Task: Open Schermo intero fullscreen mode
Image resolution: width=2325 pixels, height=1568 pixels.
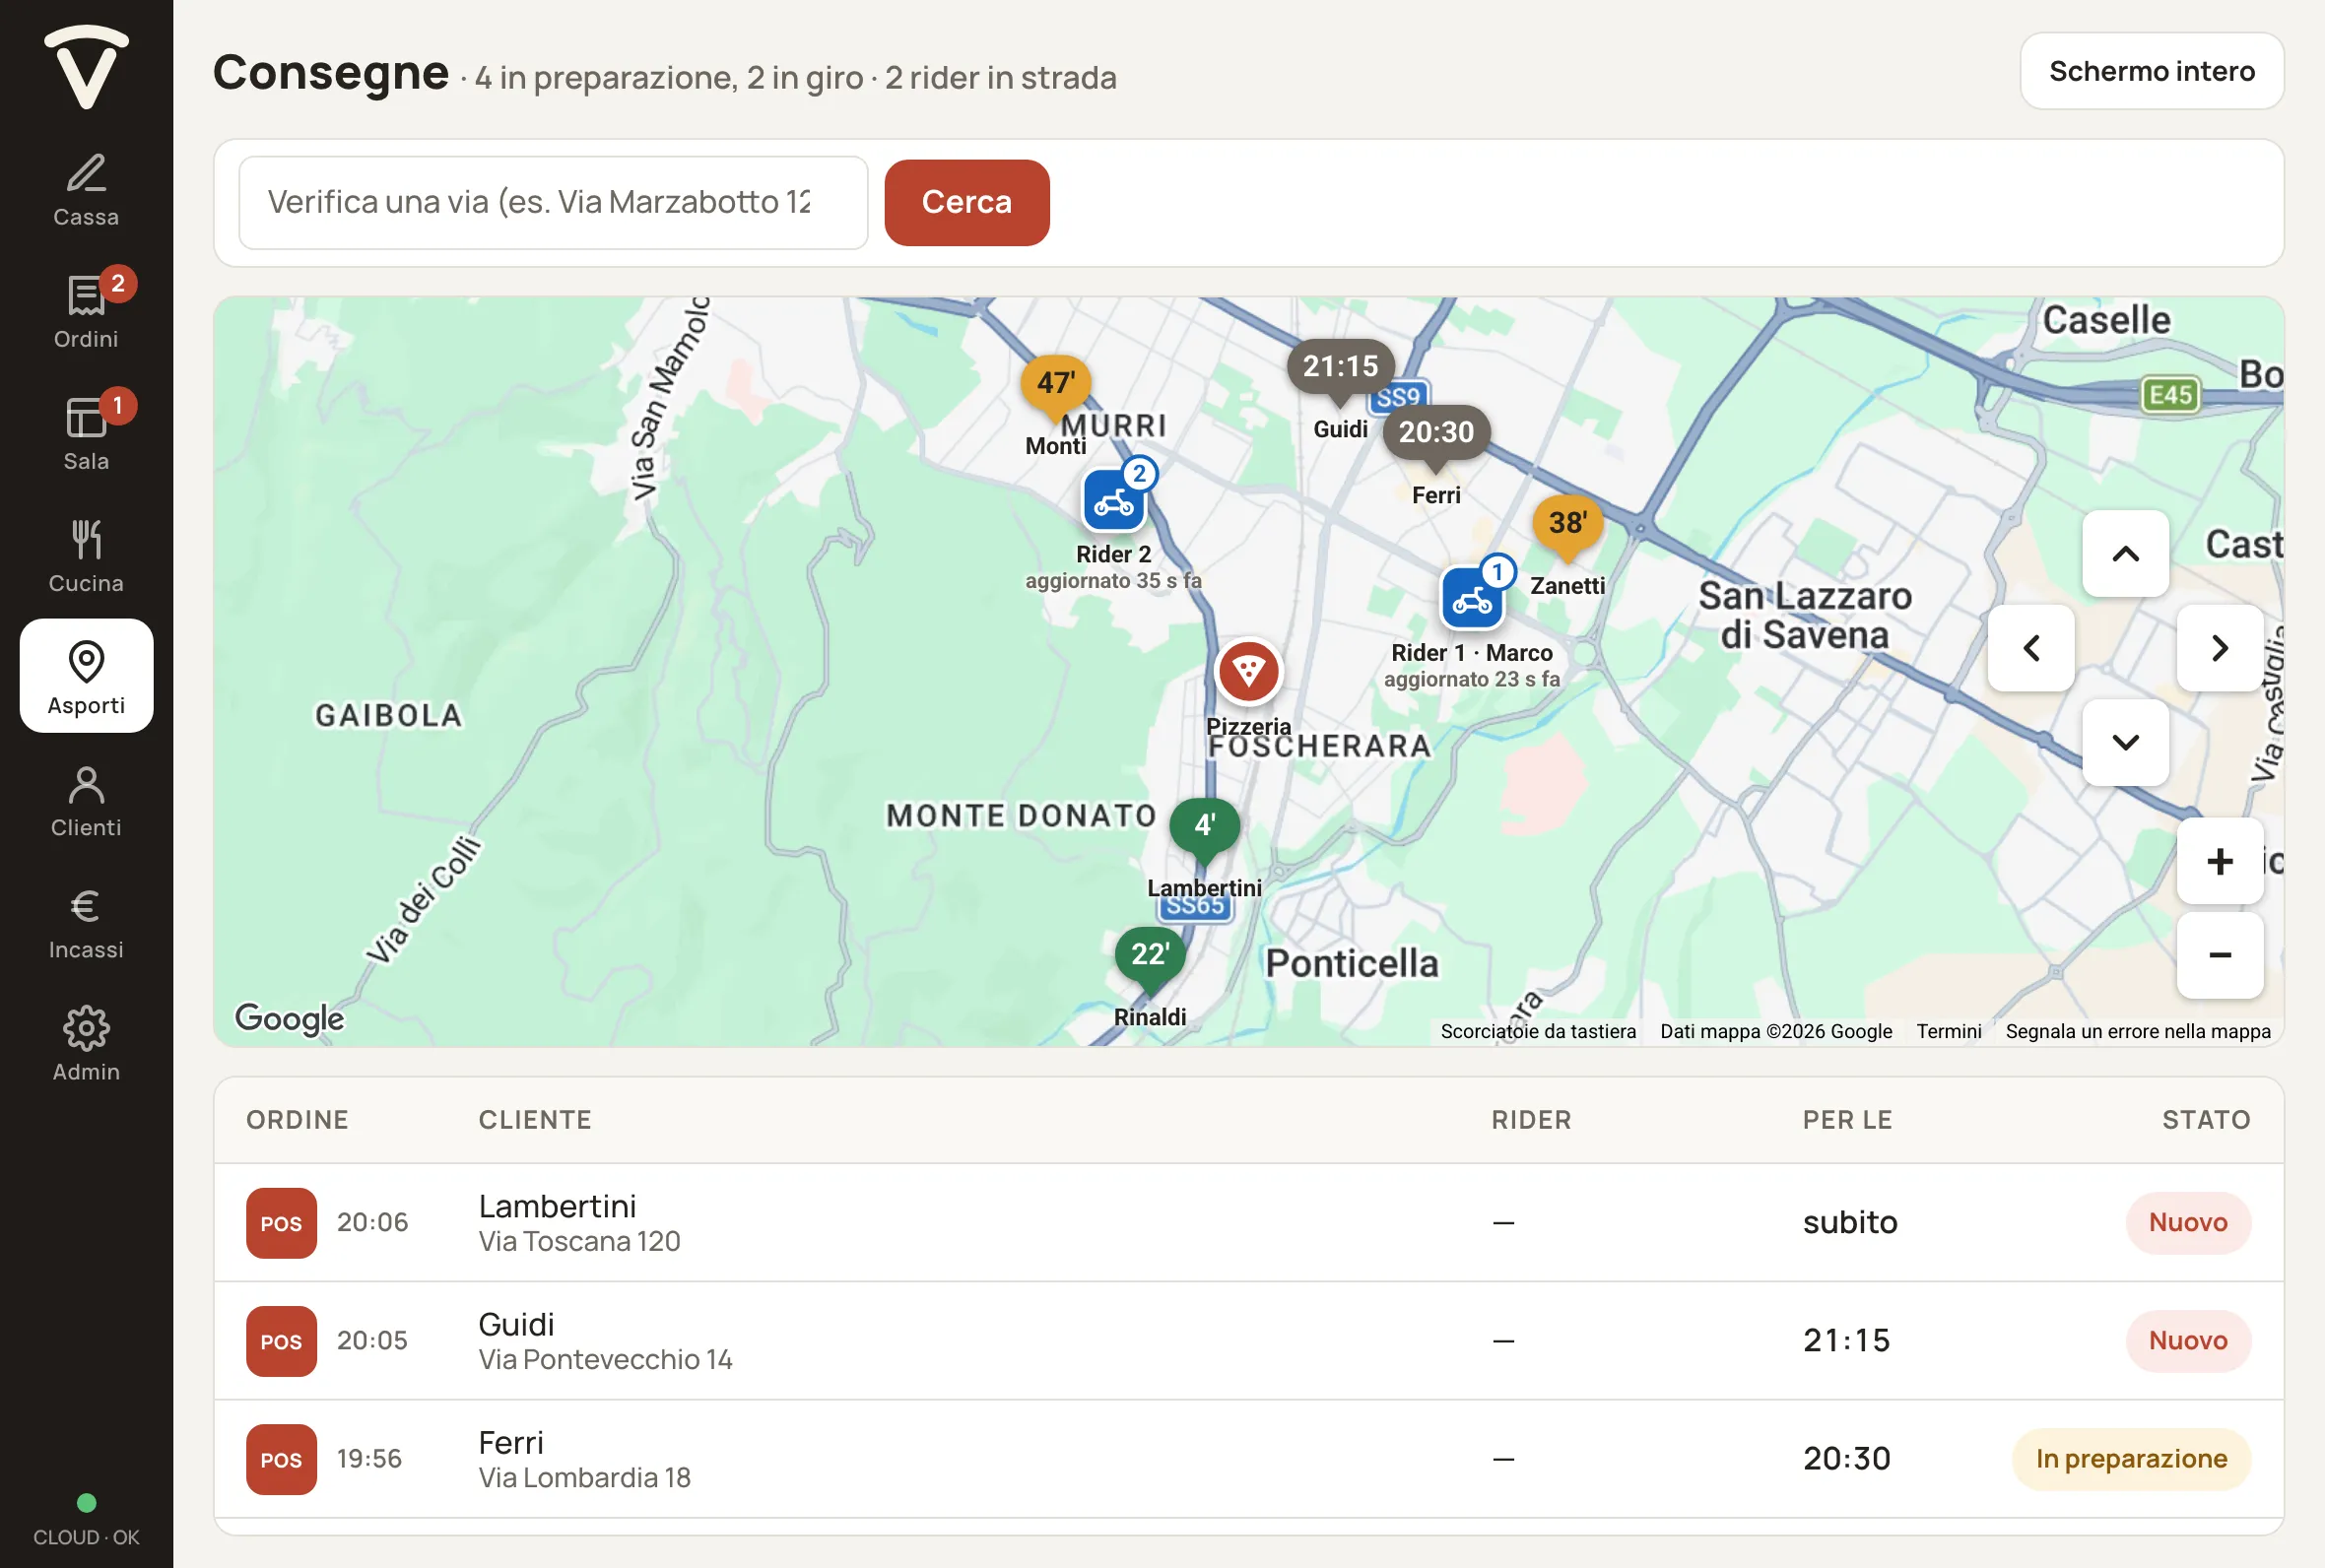Action: pos(2152,71)
